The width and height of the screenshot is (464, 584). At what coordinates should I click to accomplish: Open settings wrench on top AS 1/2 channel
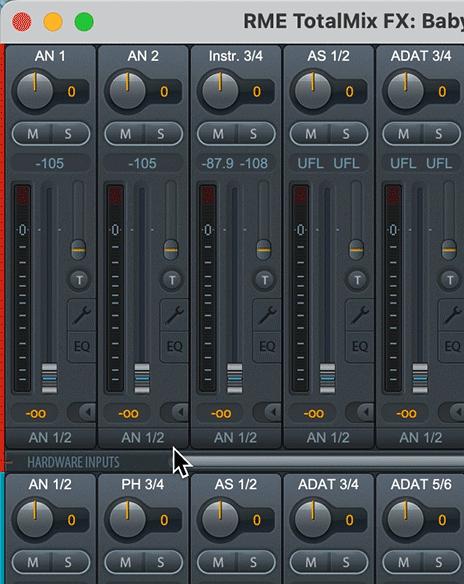(x=360, y=315)
